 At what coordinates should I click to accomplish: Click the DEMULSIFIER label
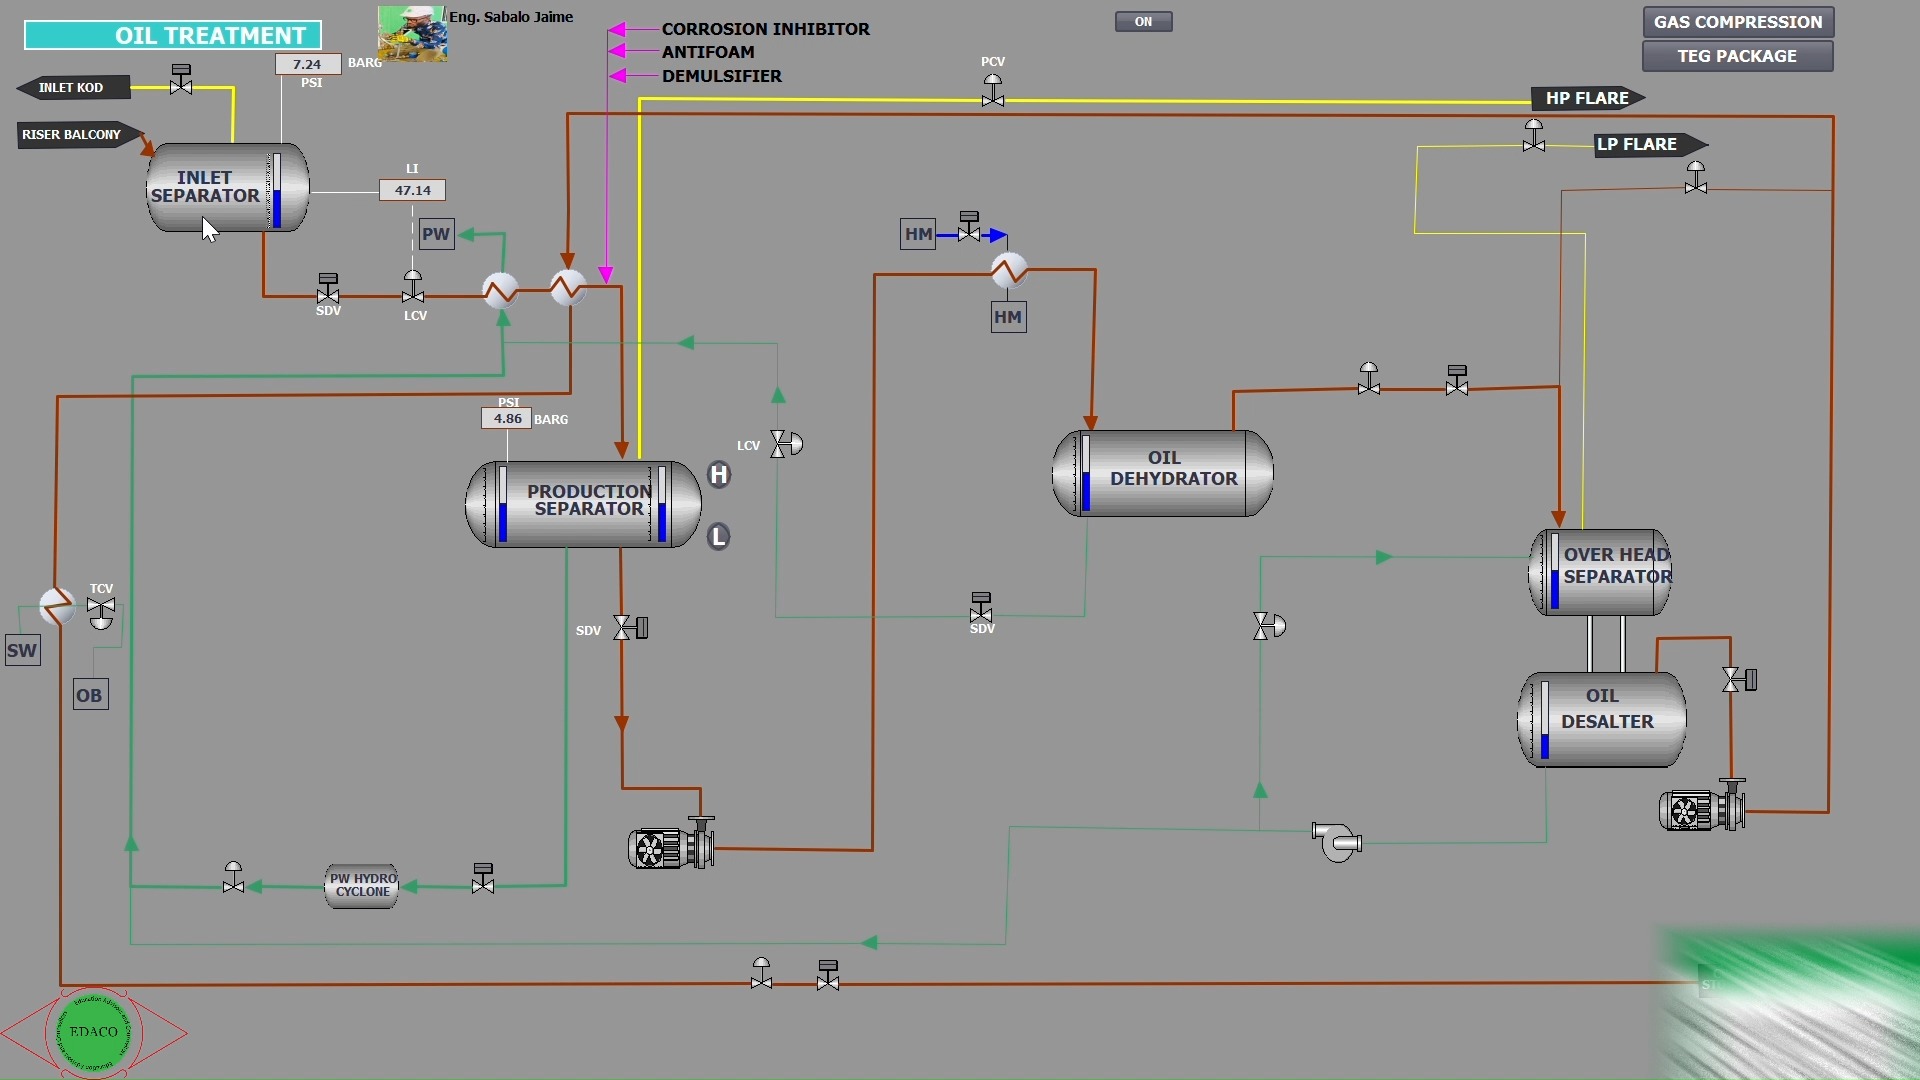click(722, 76)
